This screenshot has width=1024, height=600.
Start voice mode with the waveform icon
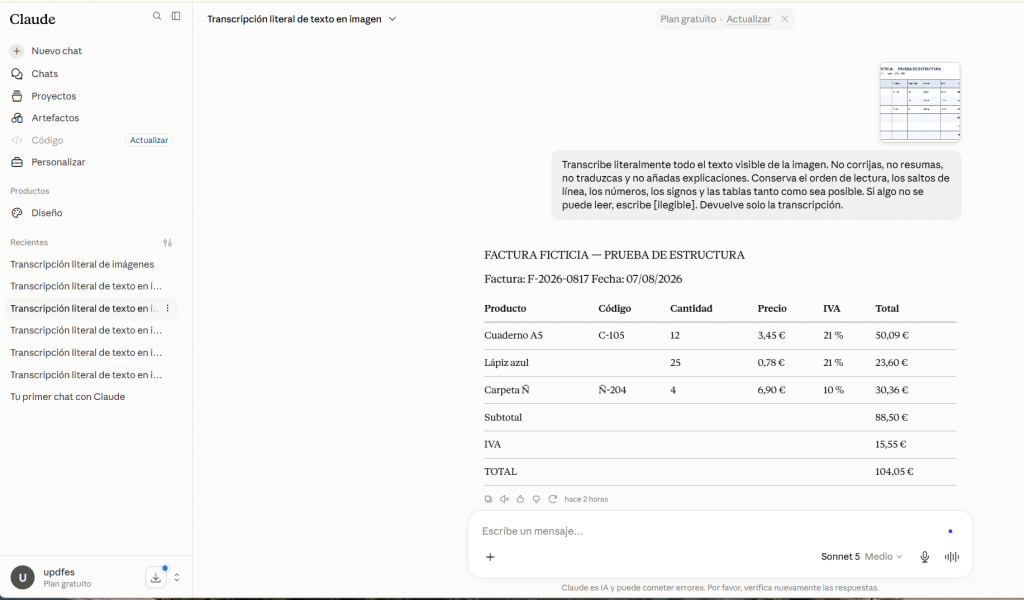[x=952, y=557]
